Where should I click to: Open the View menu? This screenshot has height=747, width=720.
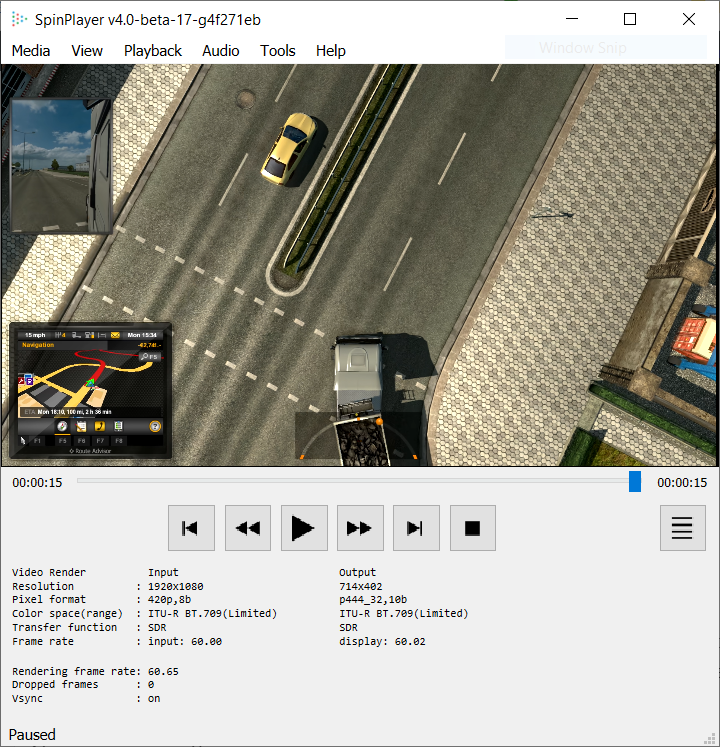tap(87, 50)
